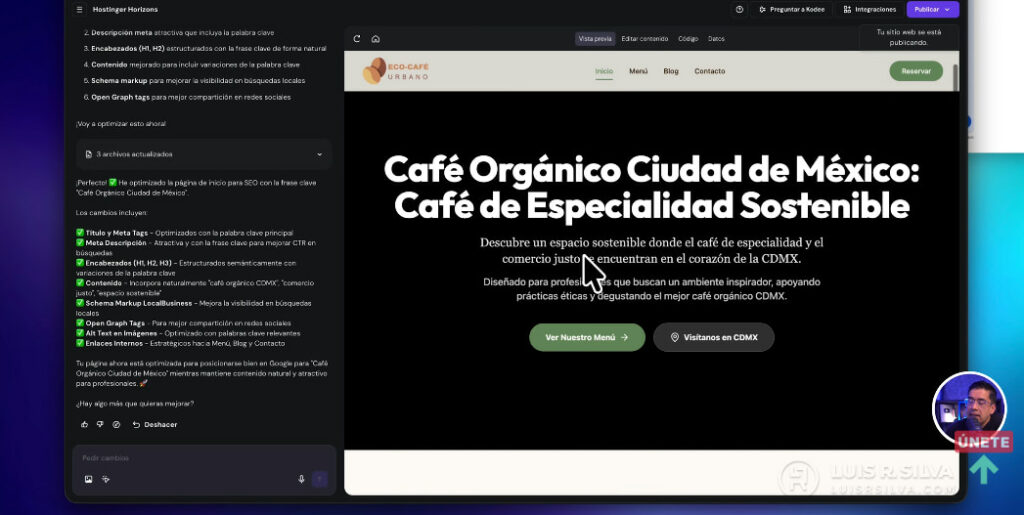The width and height of the screenshot is (1024, 515).
Task: Expand the 3 archivos actualizados row
Action: tap(204, 155)
